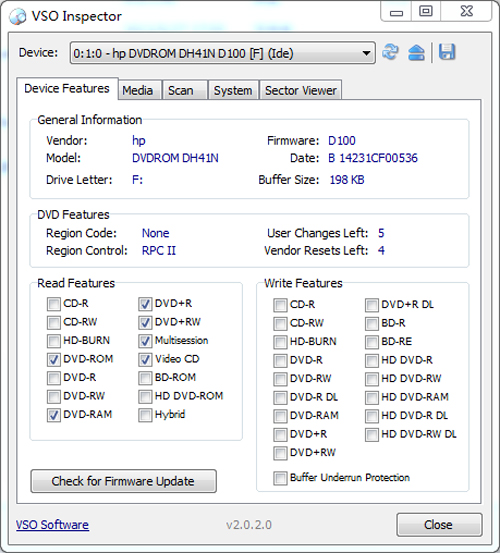Screen dimensions: 500x553
Task: Click the Close button
Action: click(x=439, y=525)
